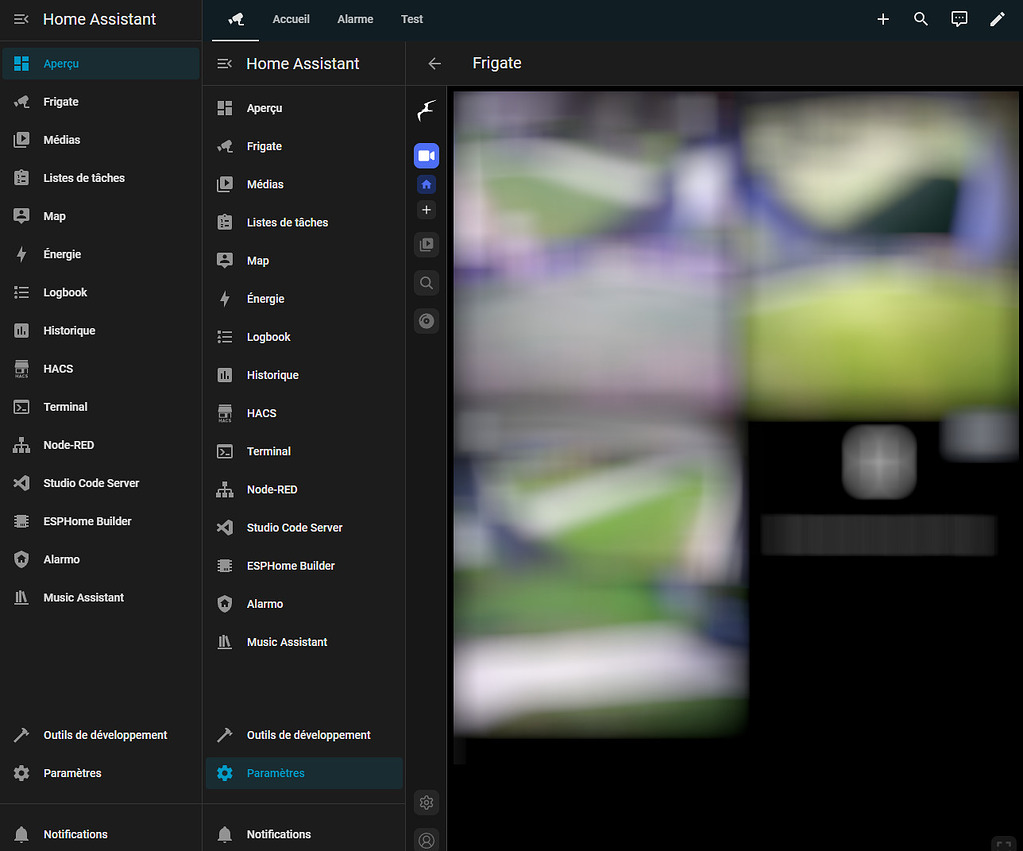Viewport: 1023px width, 851px height.
Task: Open the assistant chat icon in top bar
Action: pyautogui.click(x=959, y=19)
